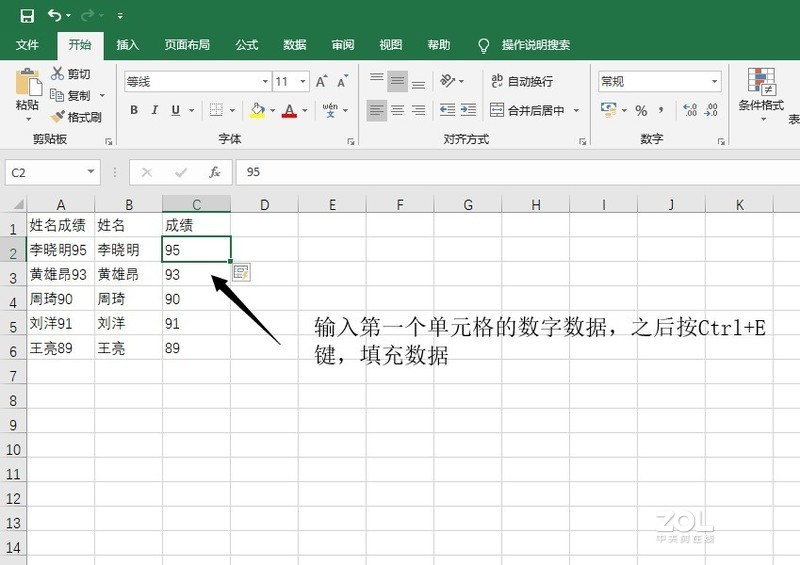Click the middle align icon
Image resolution: width=800 pixels, height=565 pixels.
397,81
